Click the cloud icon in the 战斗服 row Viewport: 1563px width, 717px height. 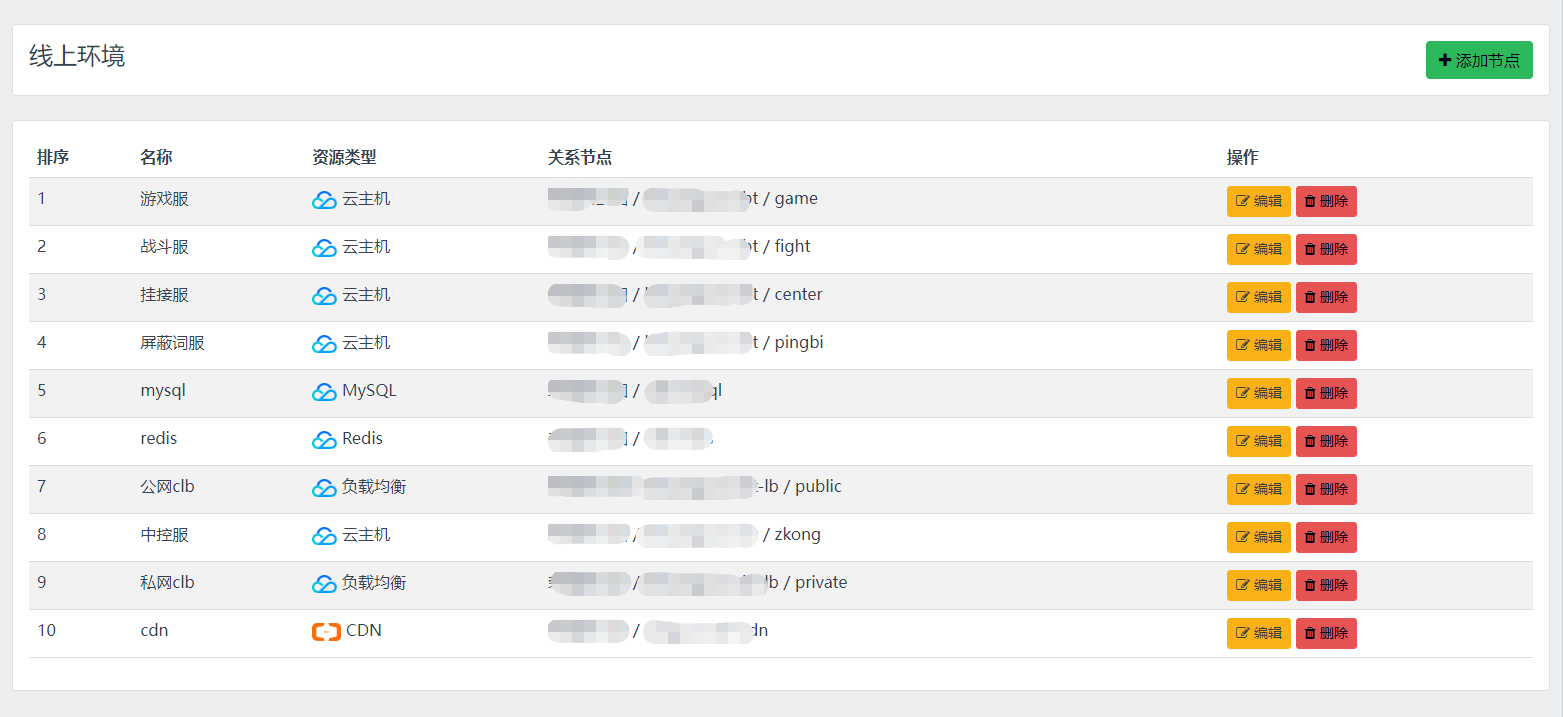[x=324, y=248]
